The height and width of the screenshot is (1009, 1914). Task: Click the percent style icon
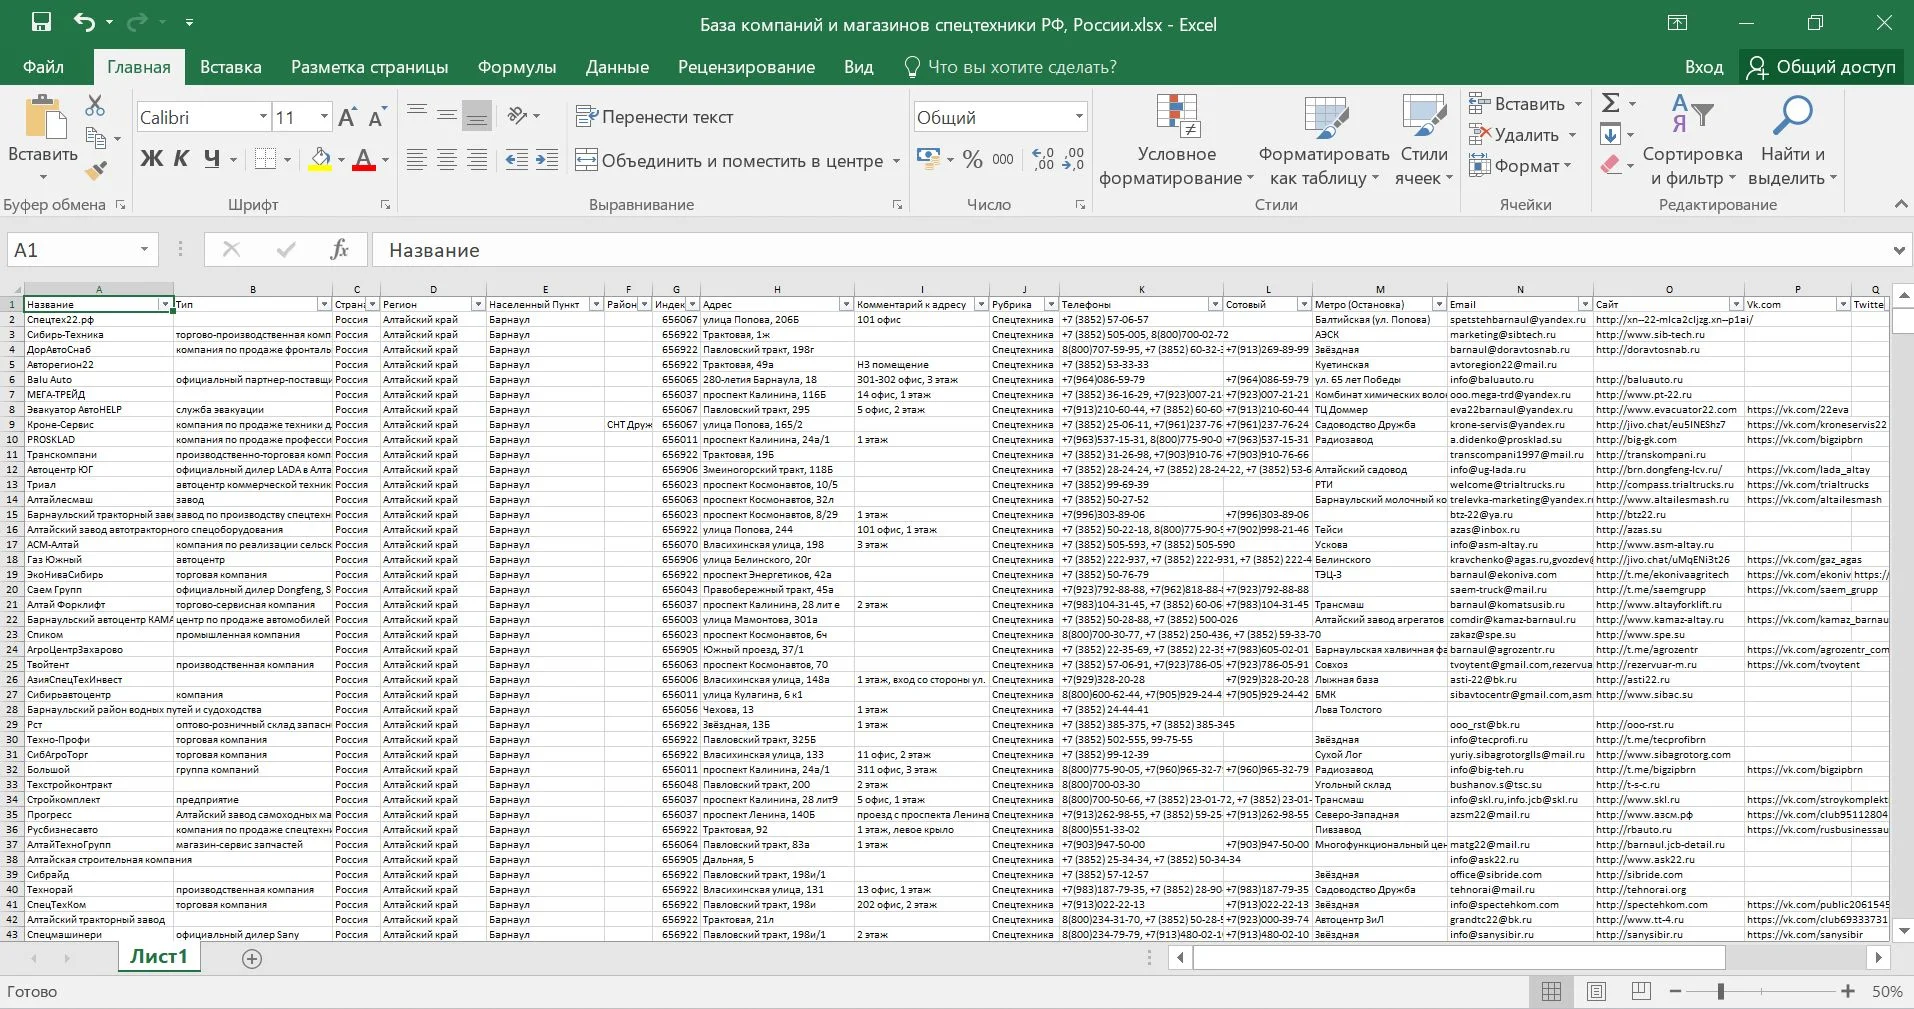point(973,159)
